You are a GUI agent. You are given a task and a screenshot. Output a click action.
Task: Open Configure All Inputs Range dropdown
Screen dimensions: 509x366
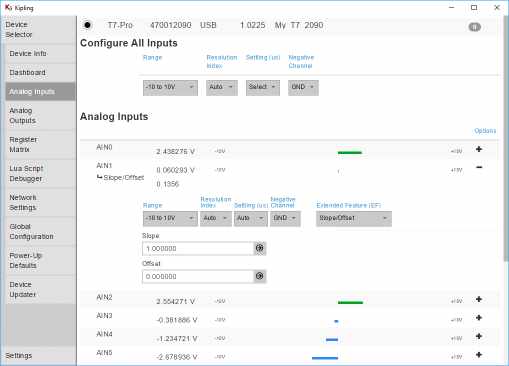[x=170, y=87]
